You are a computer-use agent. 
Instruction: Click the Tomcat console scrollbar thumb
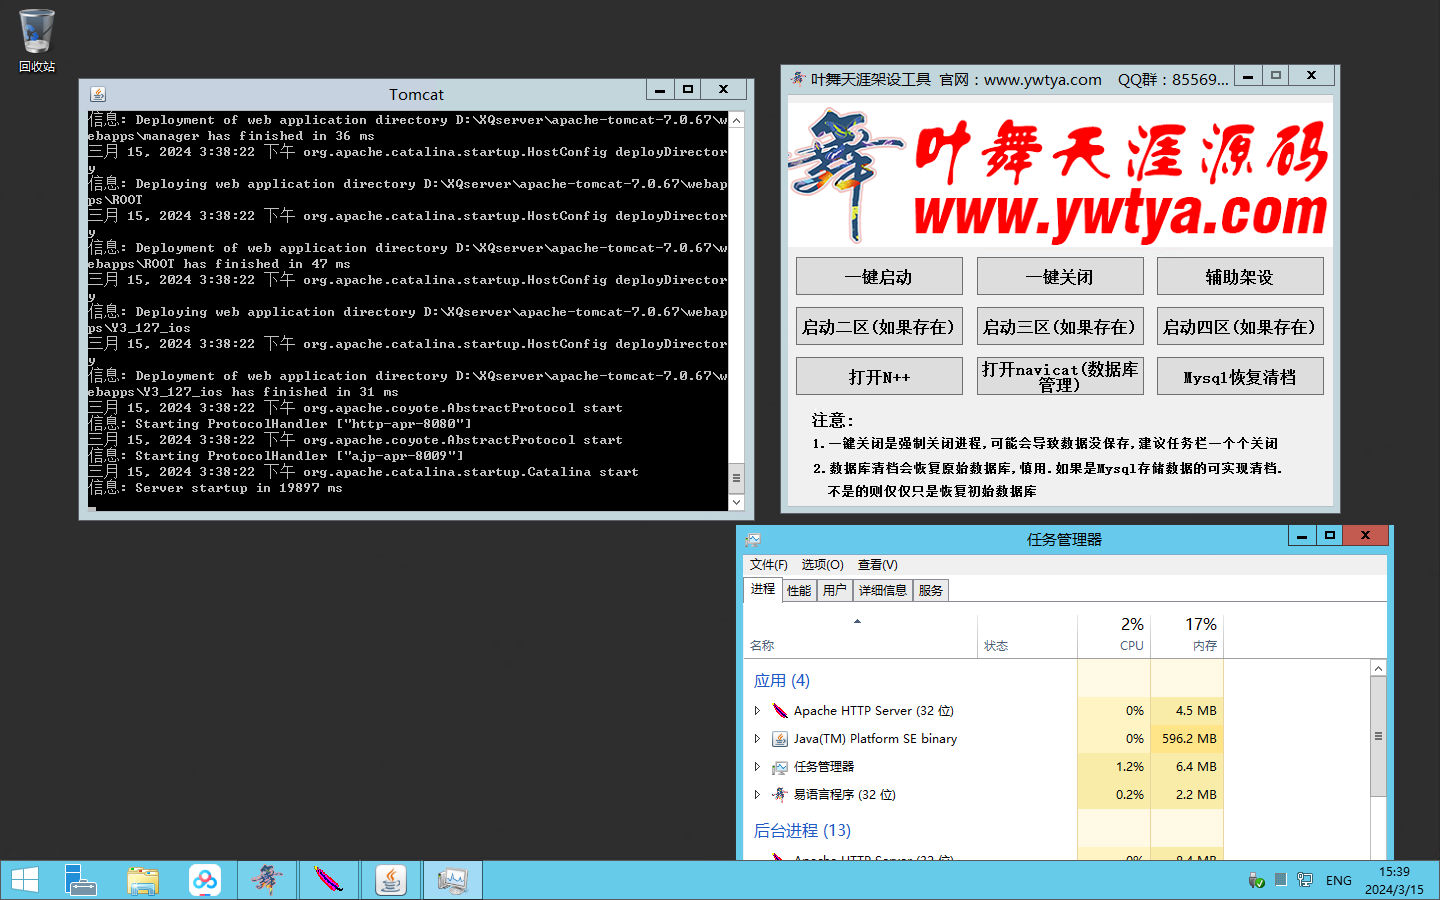click(736, 478)
